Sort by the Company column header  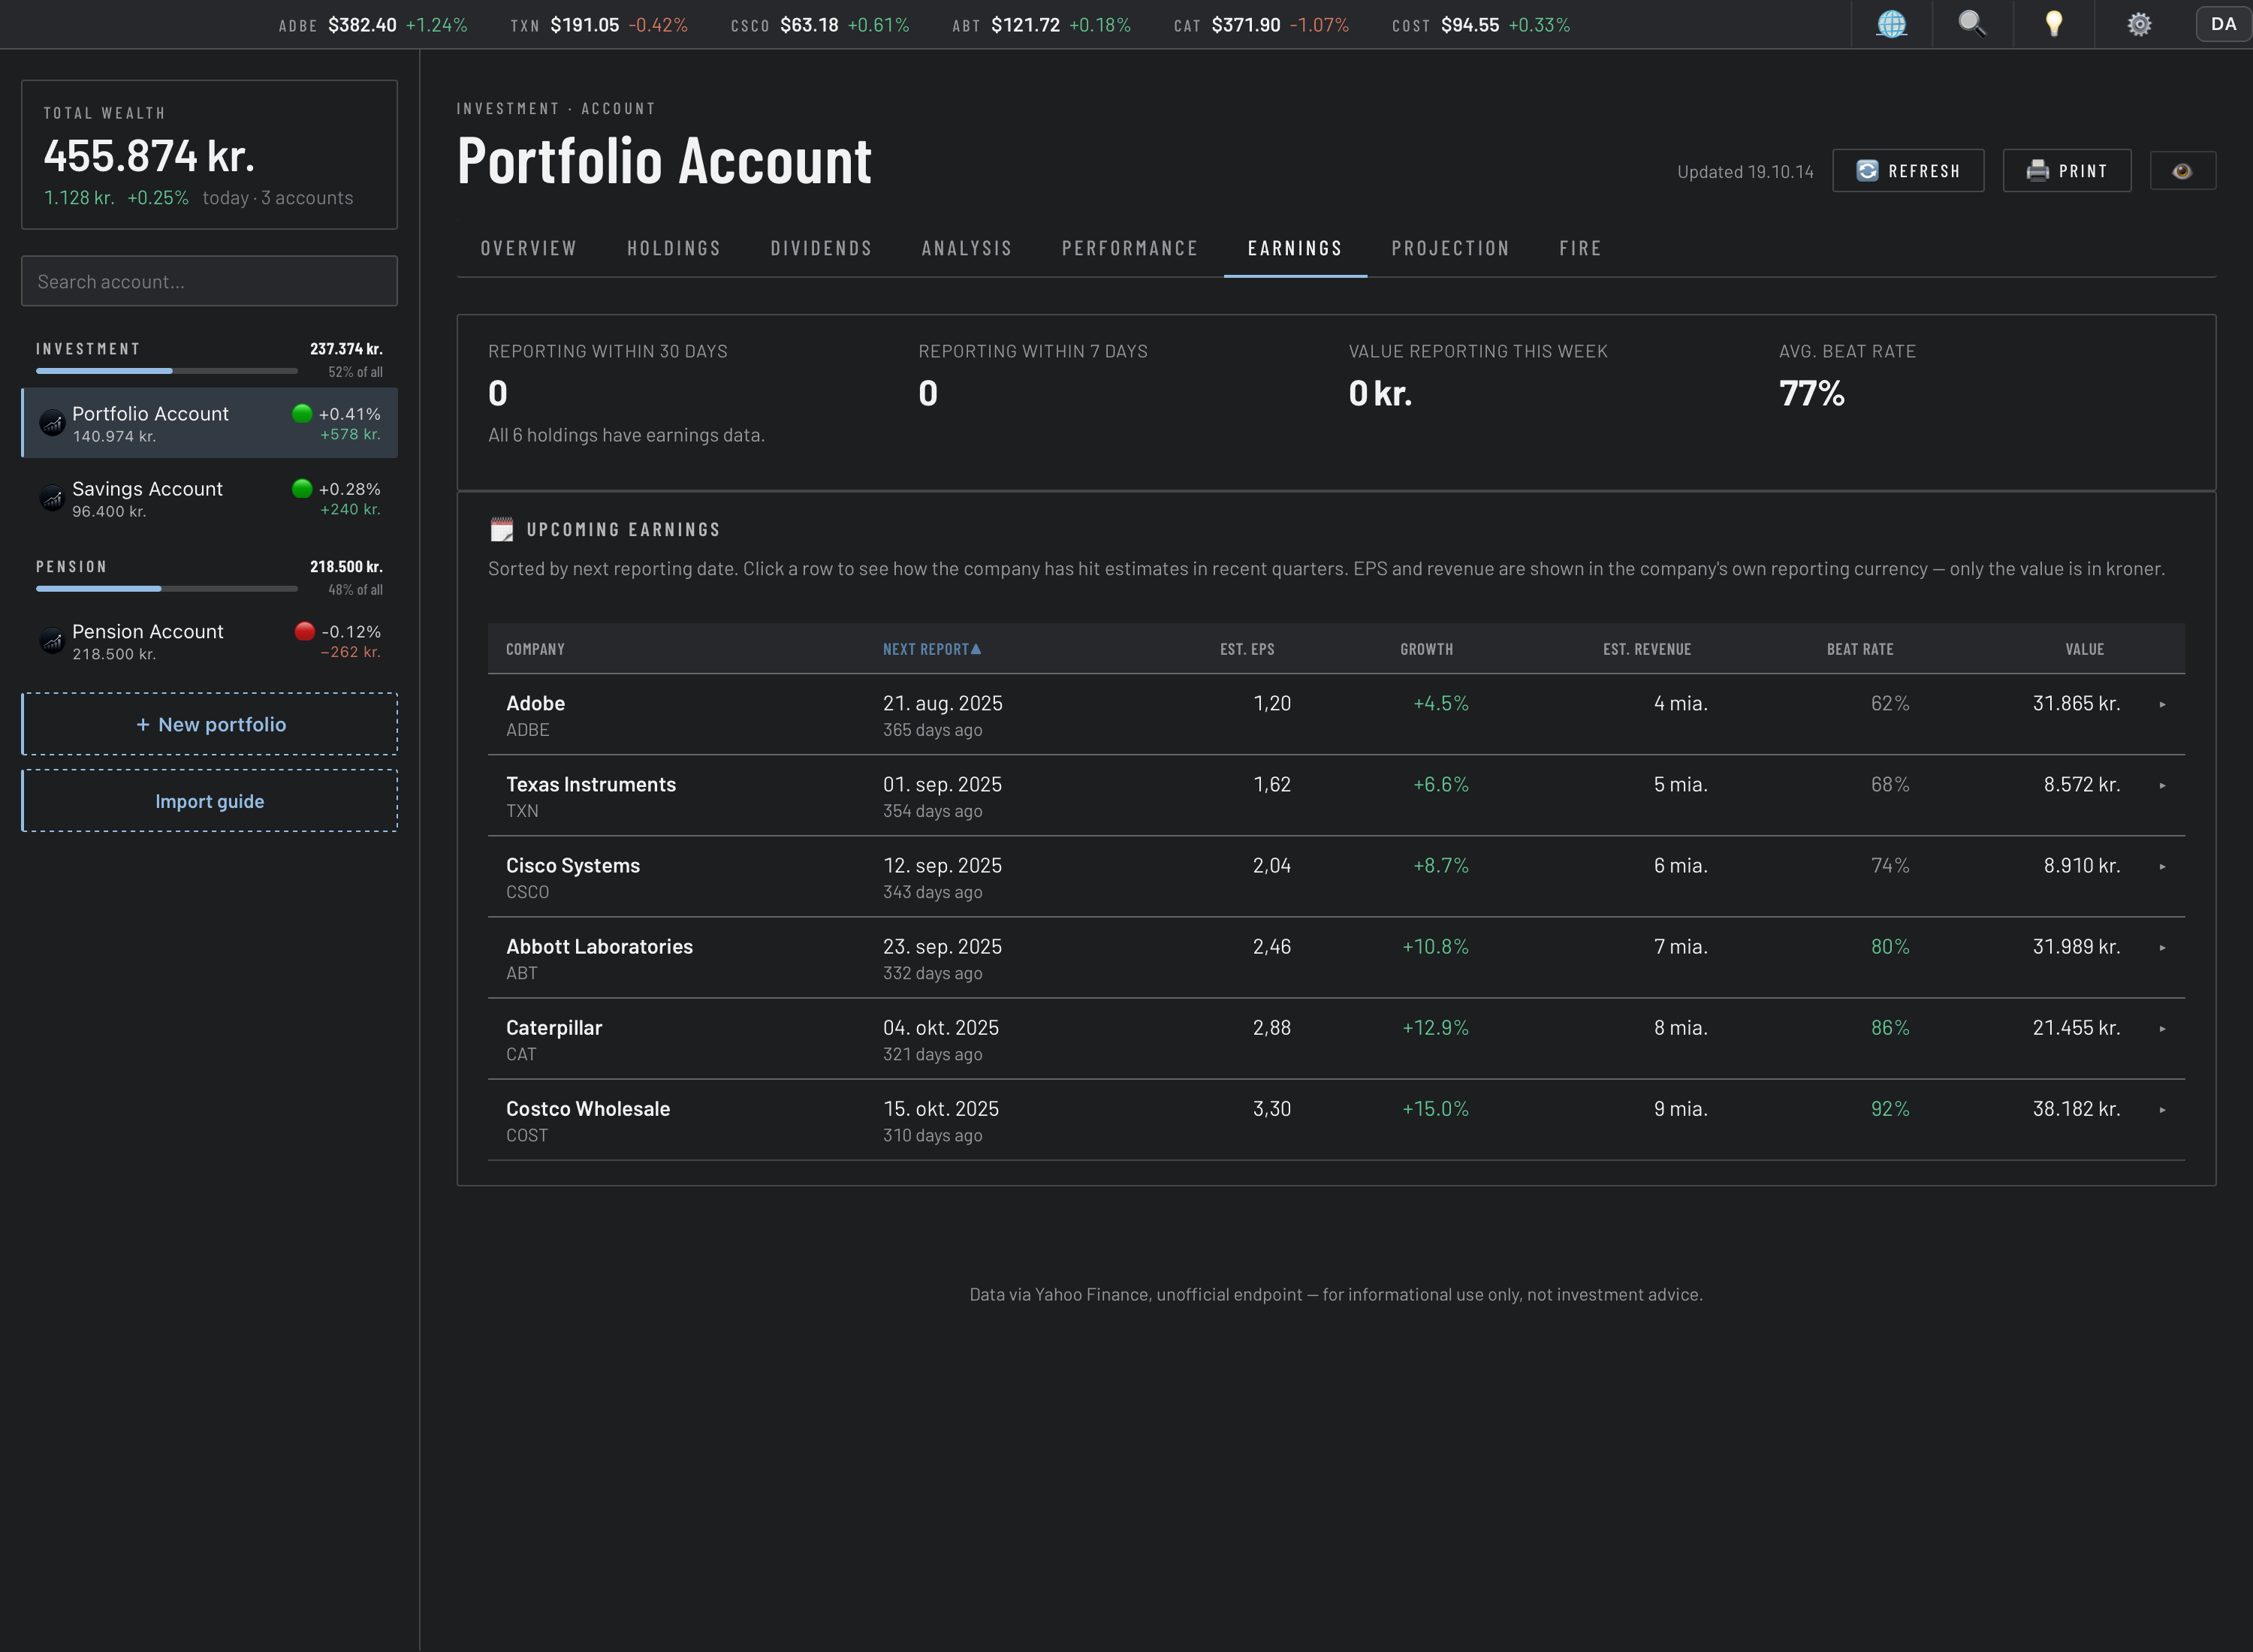click(x=535, y=649)
